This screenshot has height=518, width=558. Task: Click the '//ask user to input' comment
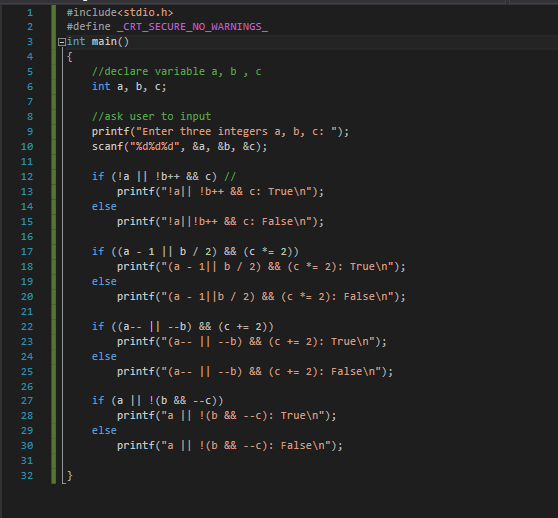(x=152, y=116)
